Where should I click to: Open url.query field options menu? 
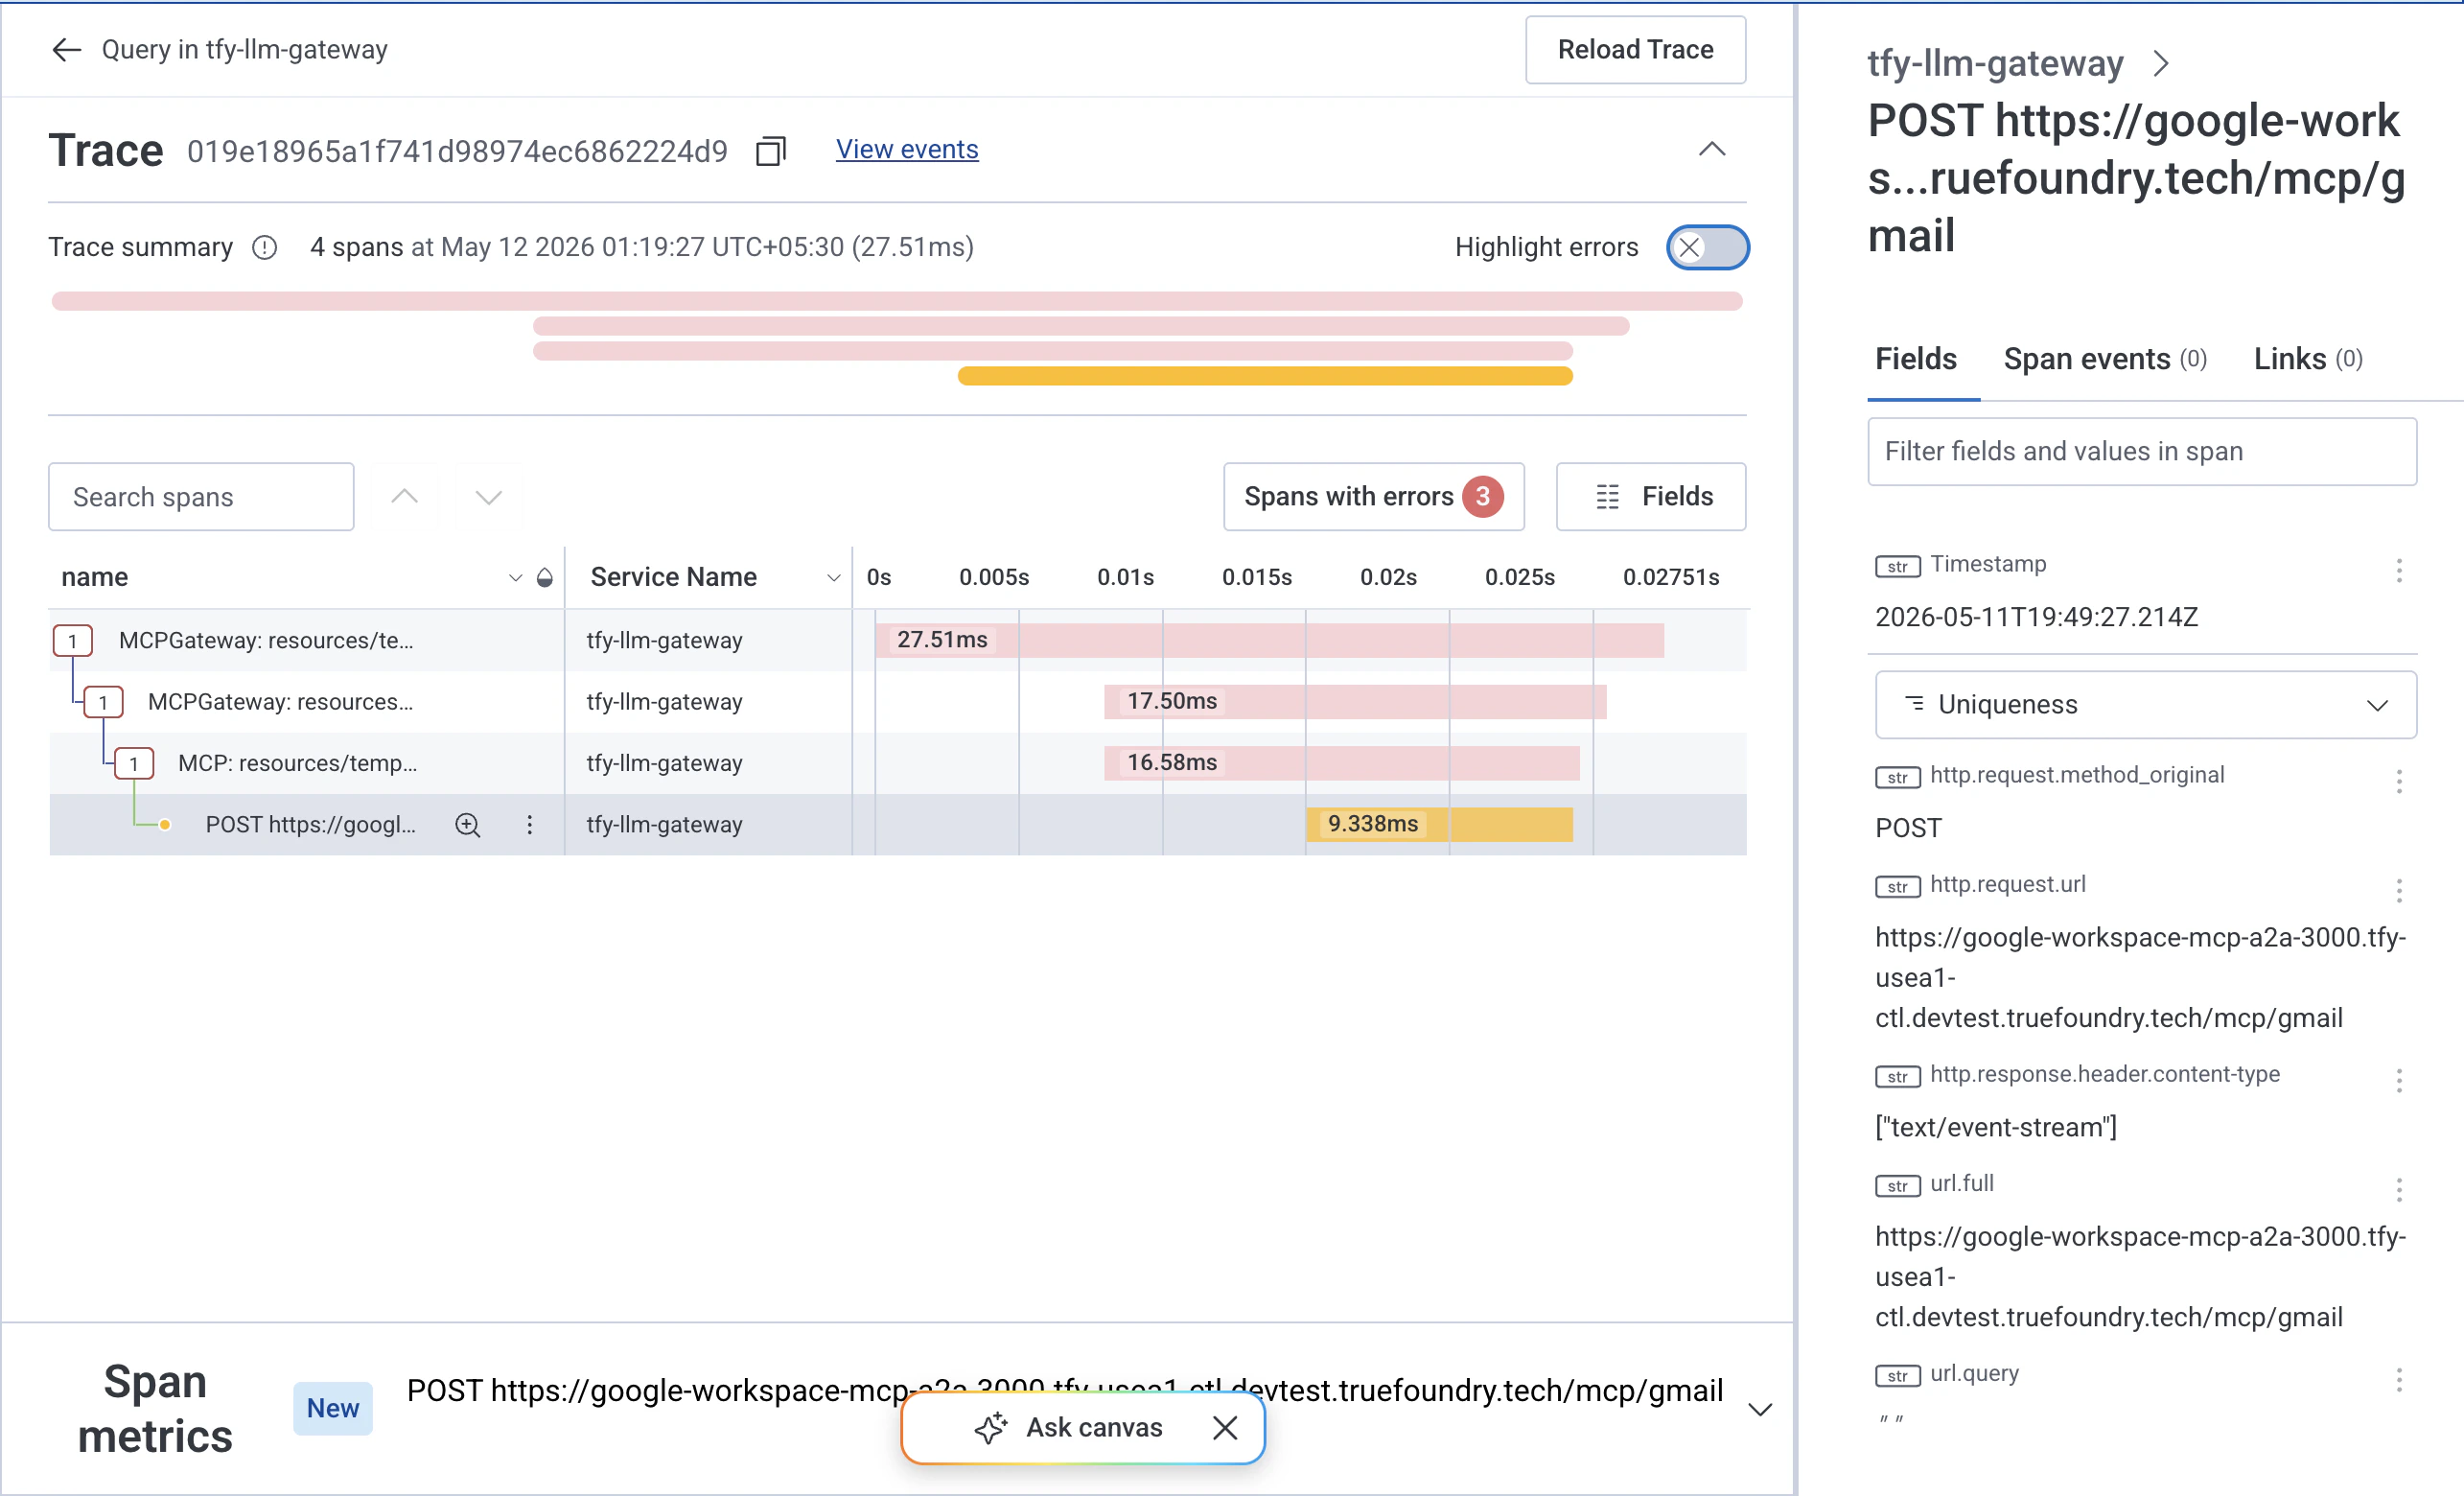pos(2398,1380)
